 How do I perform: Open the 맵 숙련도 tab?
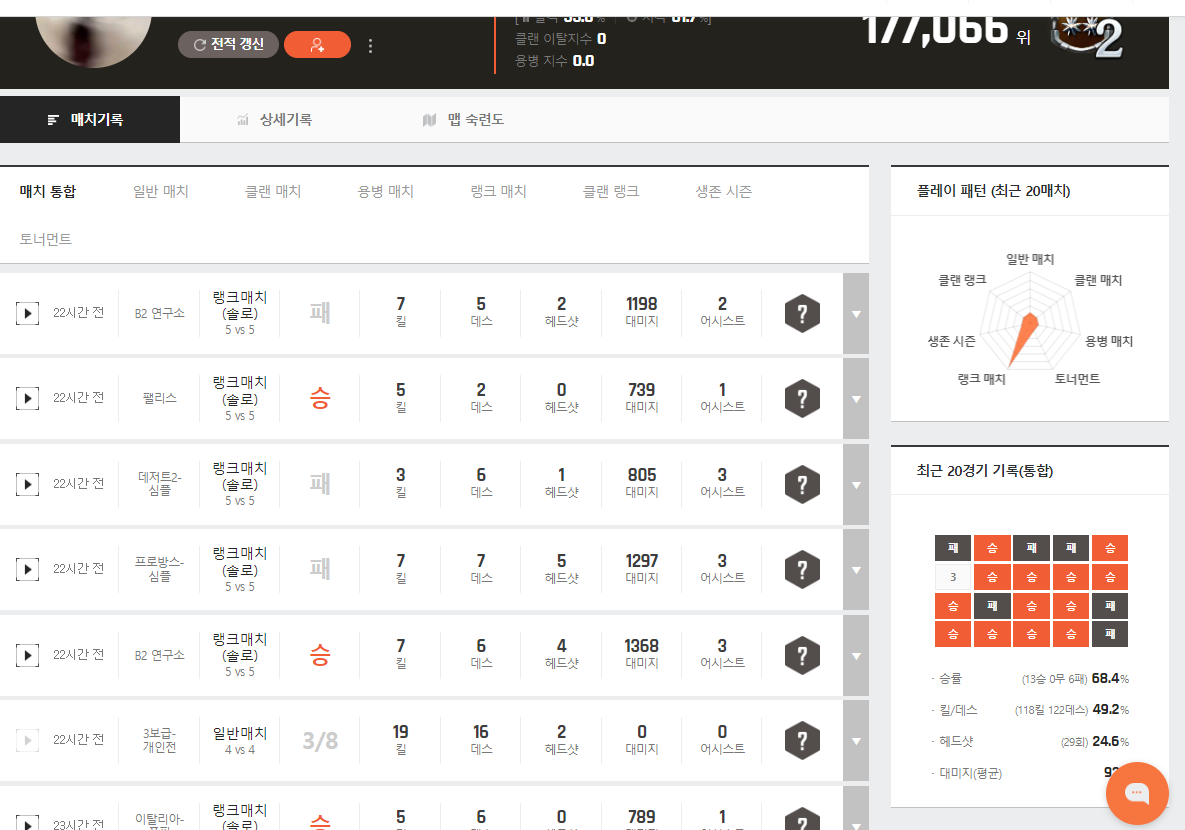point(463,120)
